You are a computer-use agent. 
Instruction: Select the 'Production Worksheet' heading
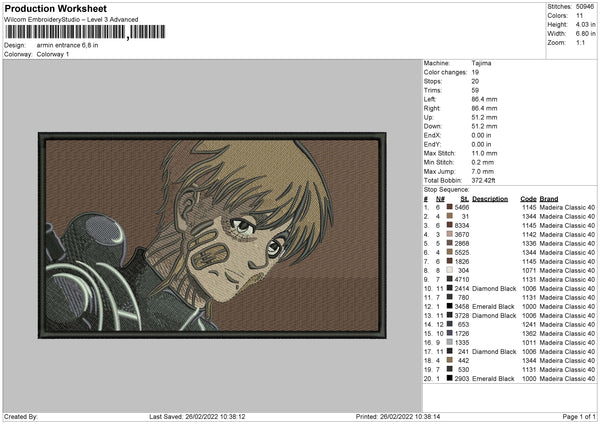coord(55,8)
